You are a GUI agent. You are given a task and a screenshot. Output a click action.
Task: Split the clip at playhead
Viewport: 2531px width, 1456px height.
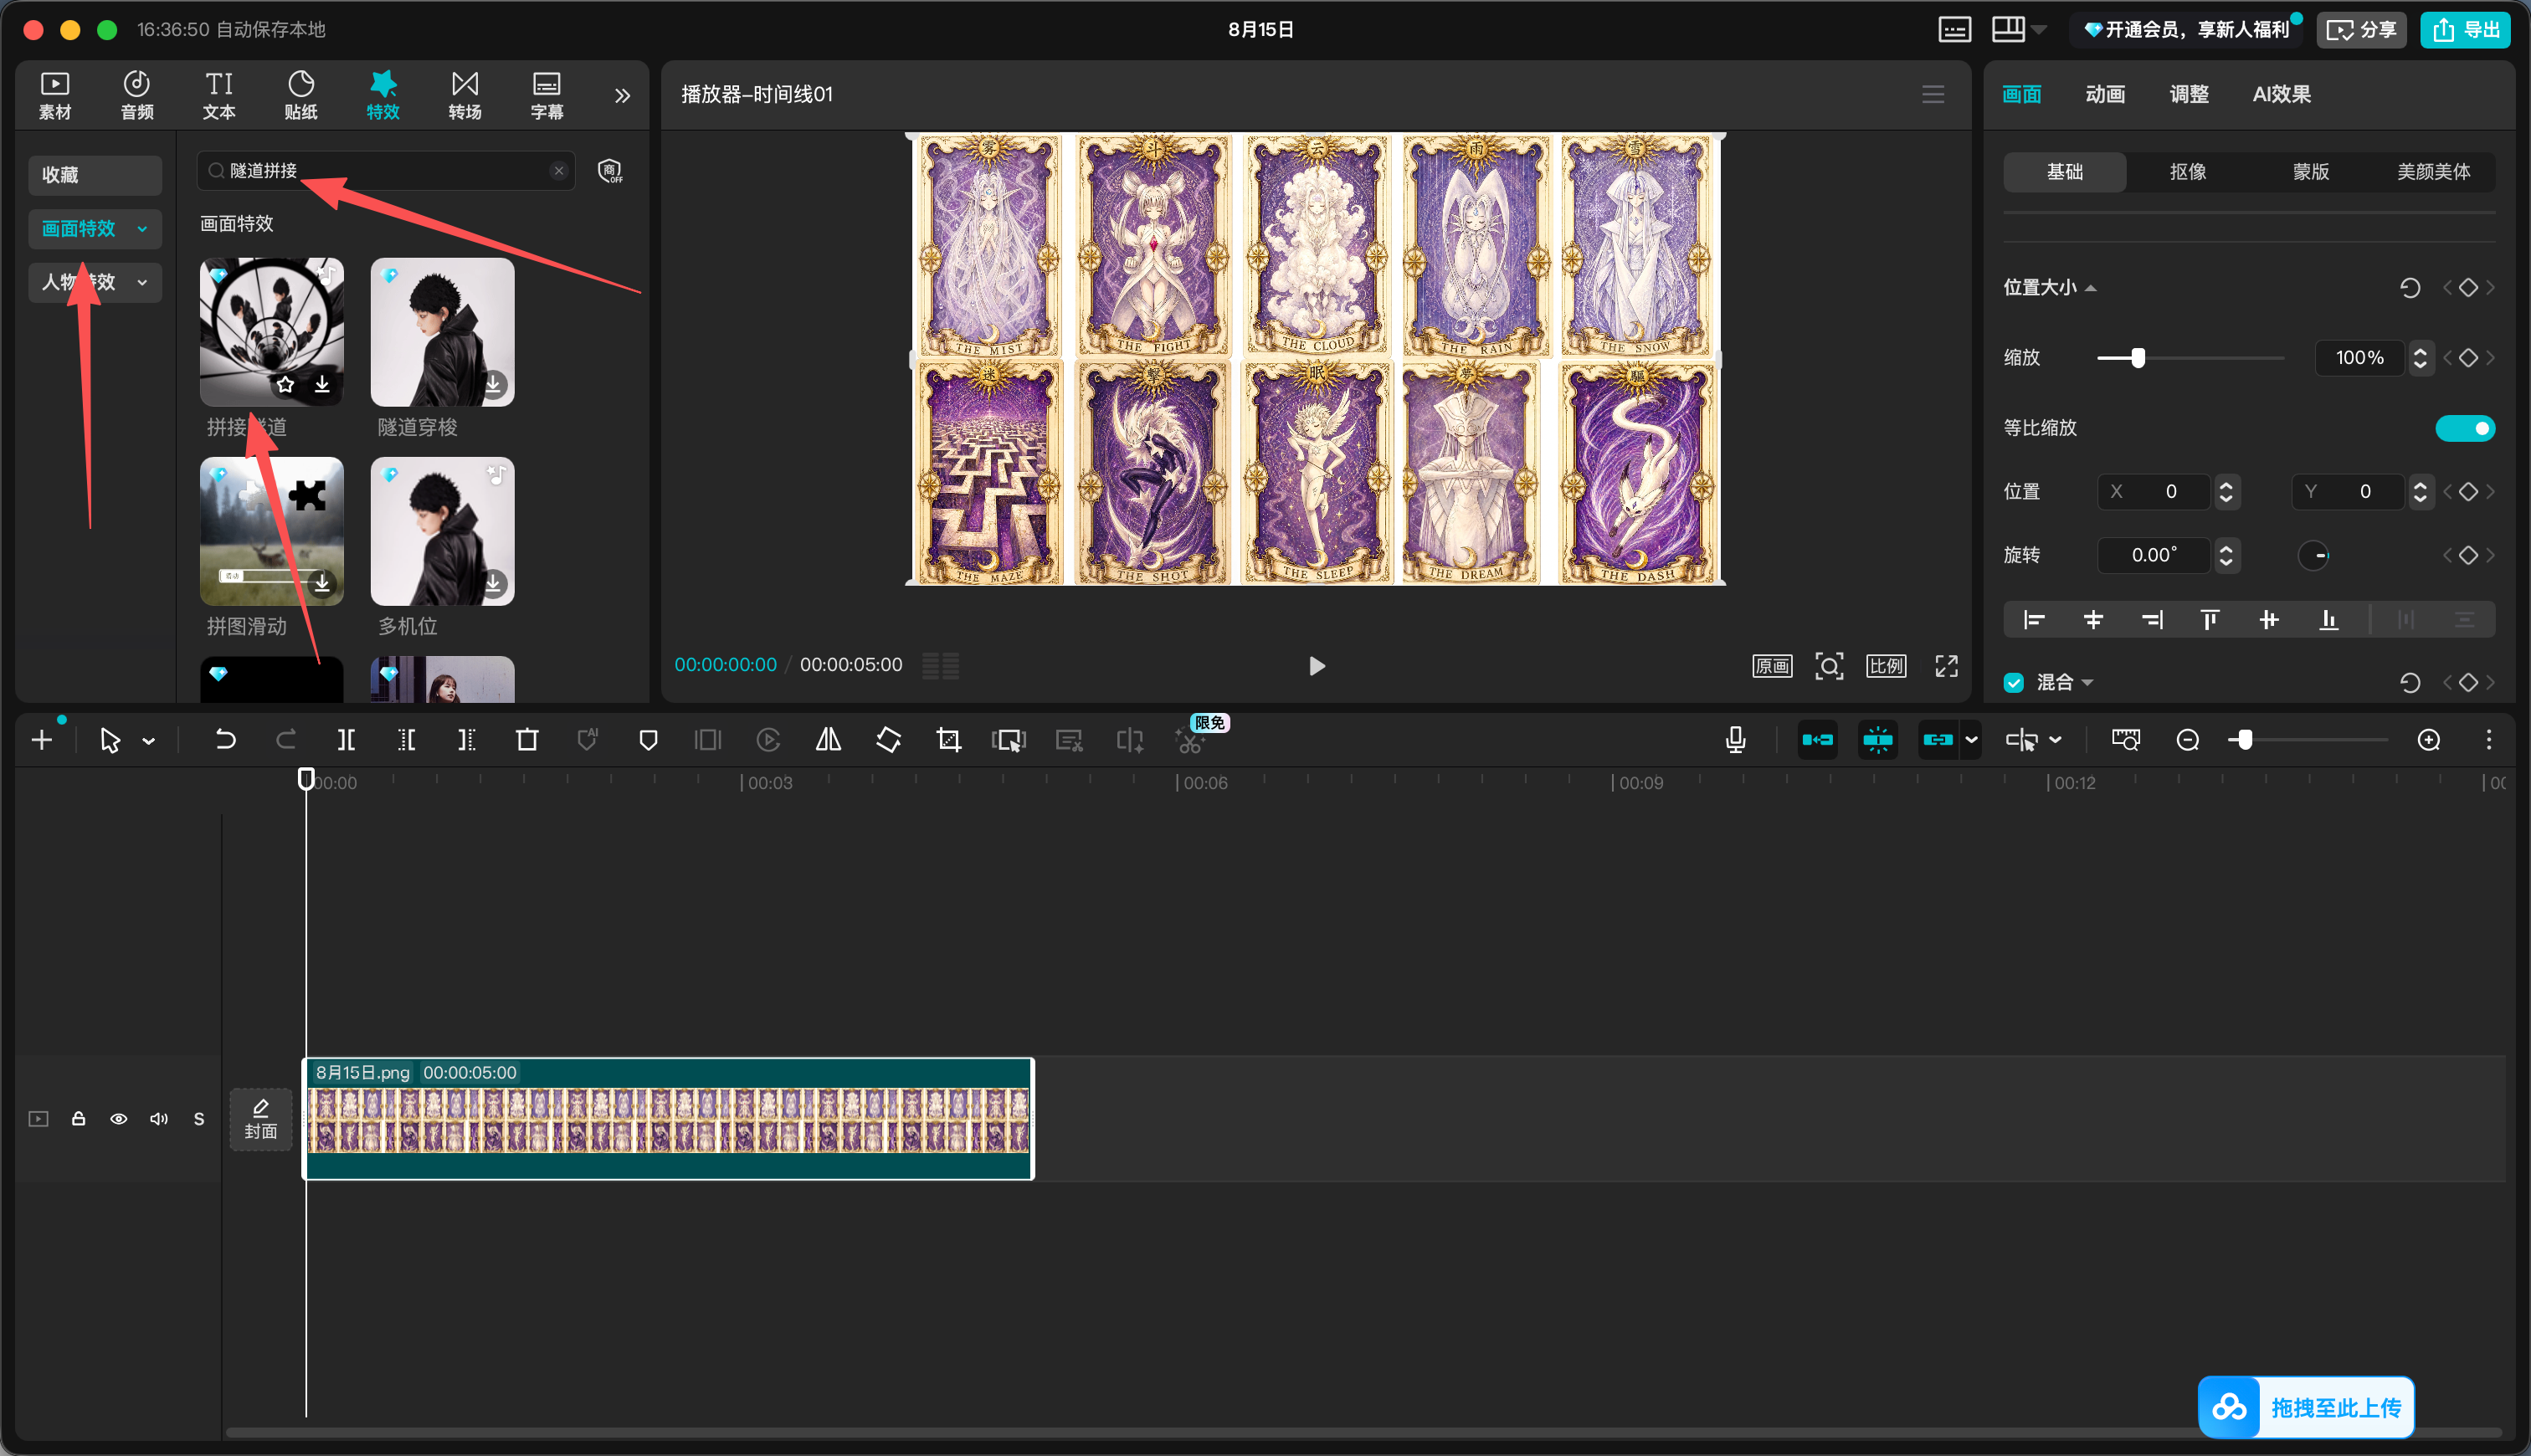point(346,740)
